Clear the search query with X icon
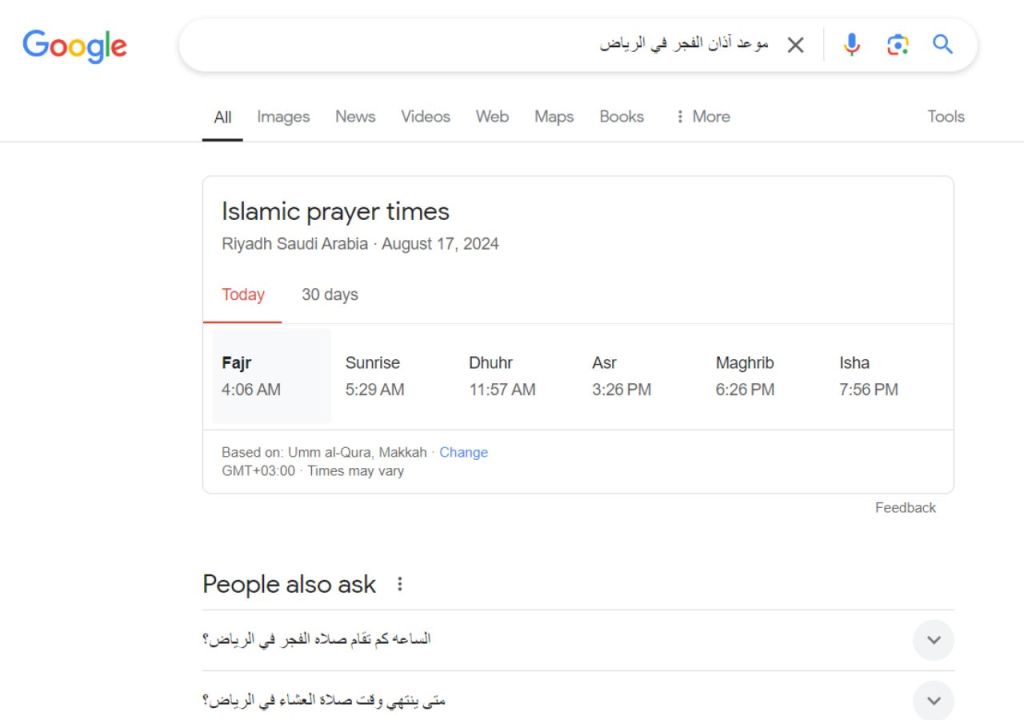This screenshot has height=720, width=1024. [x=795, y=45]
